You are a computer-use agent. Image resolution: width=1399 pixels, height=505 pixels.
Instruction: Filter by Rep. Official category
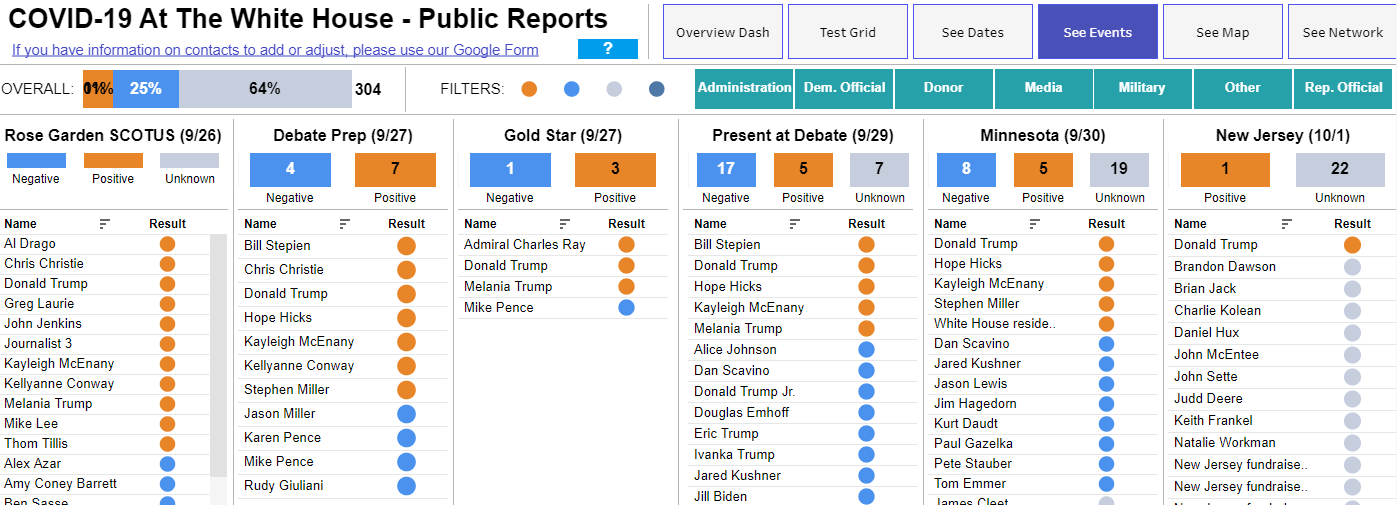tap(1345, 88)
